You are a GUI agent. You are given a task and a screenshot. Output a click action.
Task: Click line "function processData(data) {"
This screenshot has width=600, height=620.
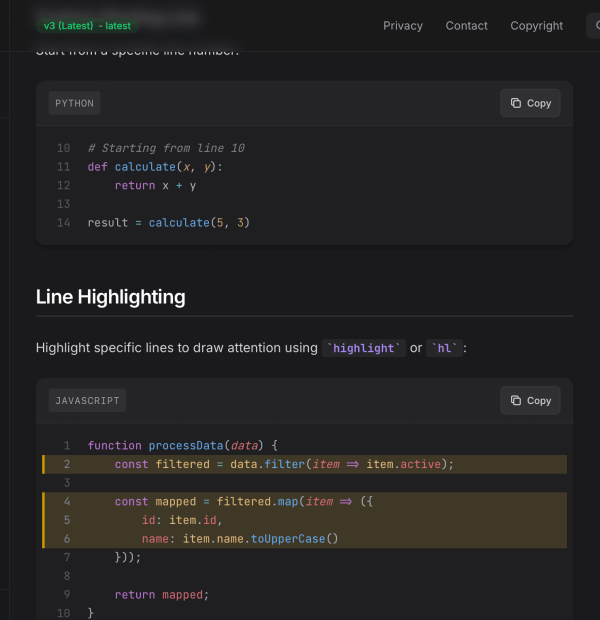click(183, 446)
